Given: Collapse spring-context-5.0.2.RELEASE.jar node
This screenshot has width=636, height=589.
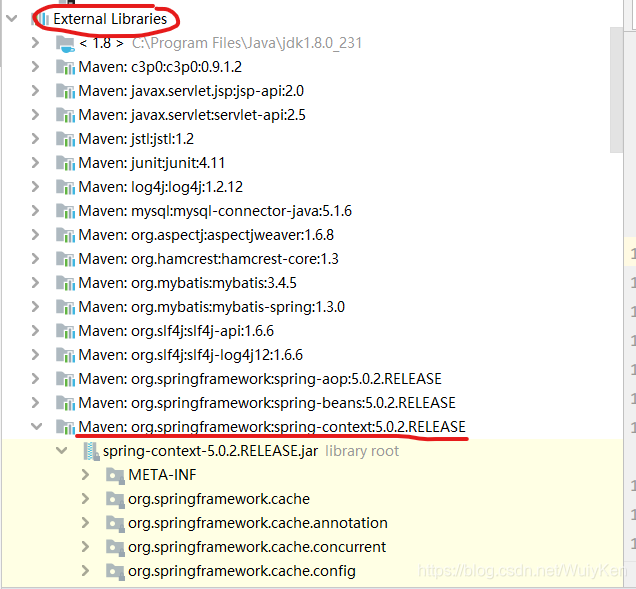Looking at the screenshot, I should tap(62, 451).
